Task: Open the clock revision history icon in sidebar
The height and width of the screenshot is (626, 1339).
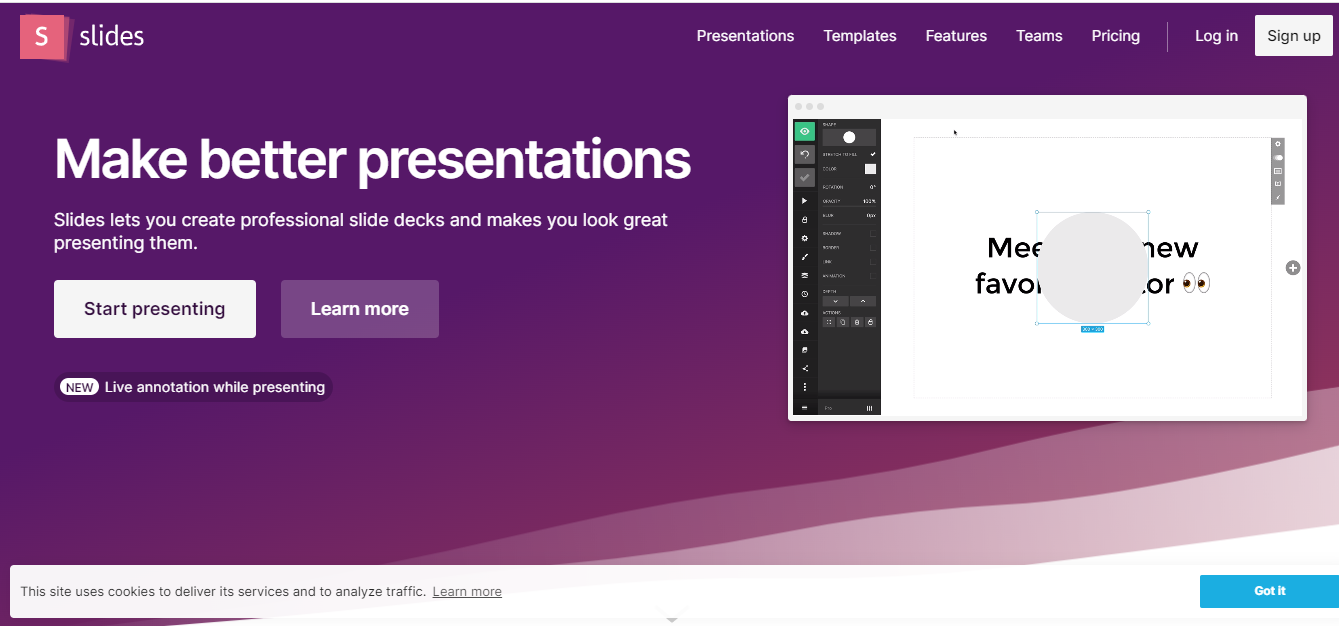Action: [805, 294]
